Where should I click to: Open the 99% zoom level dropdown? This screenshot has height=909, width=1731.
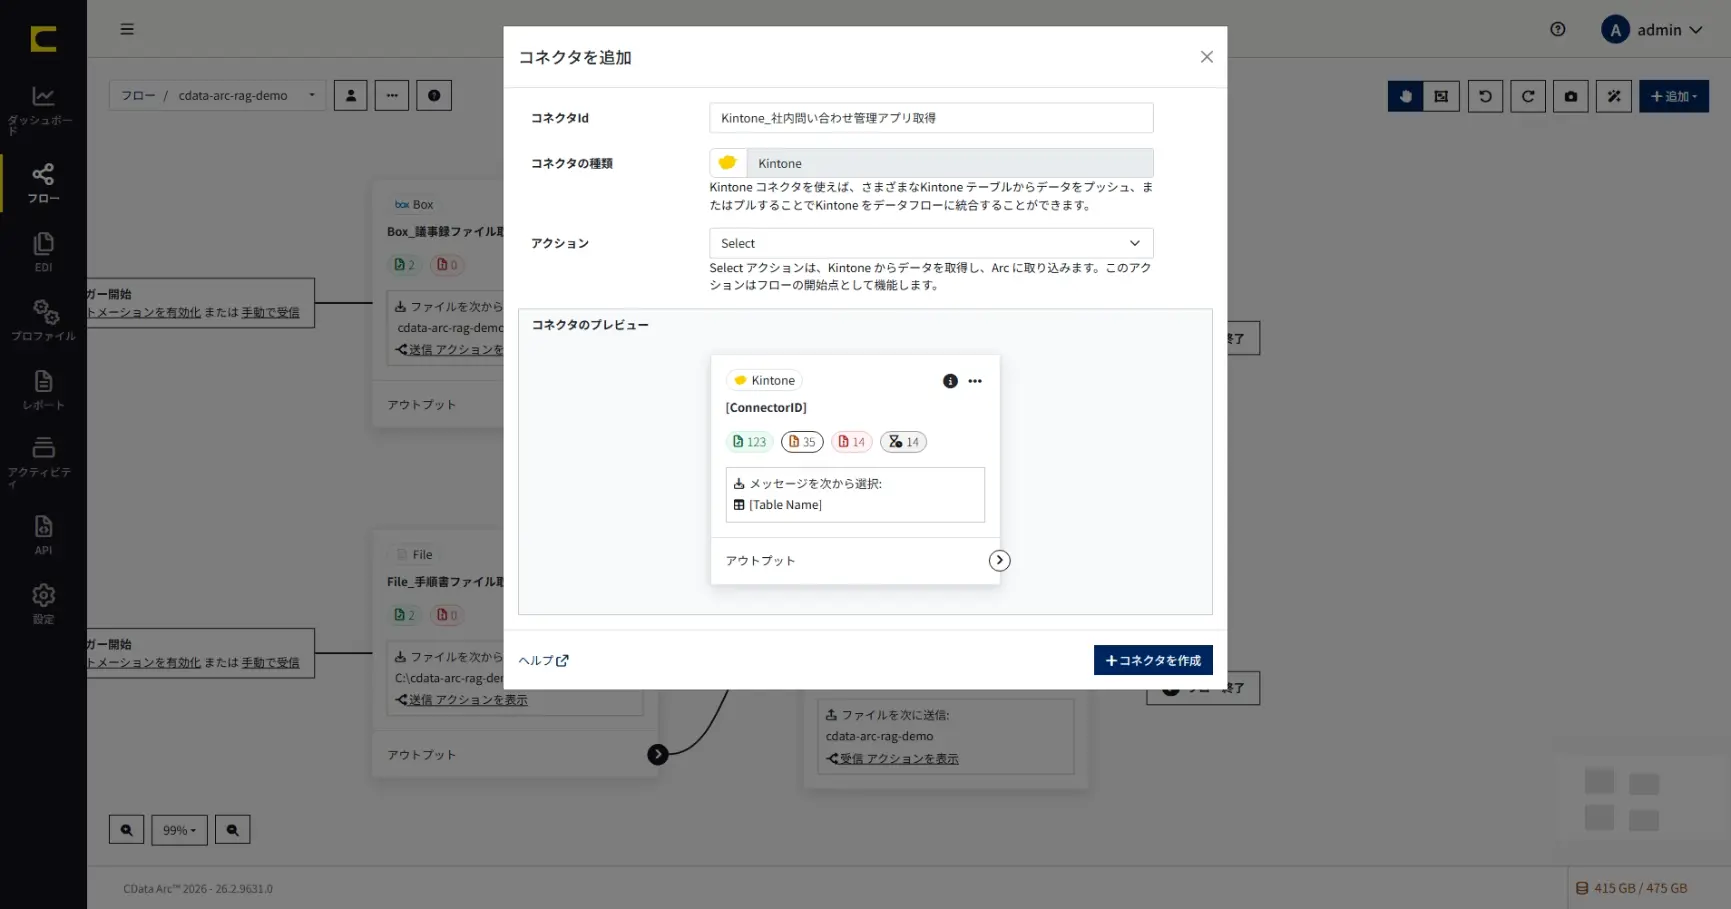(180, 830)
